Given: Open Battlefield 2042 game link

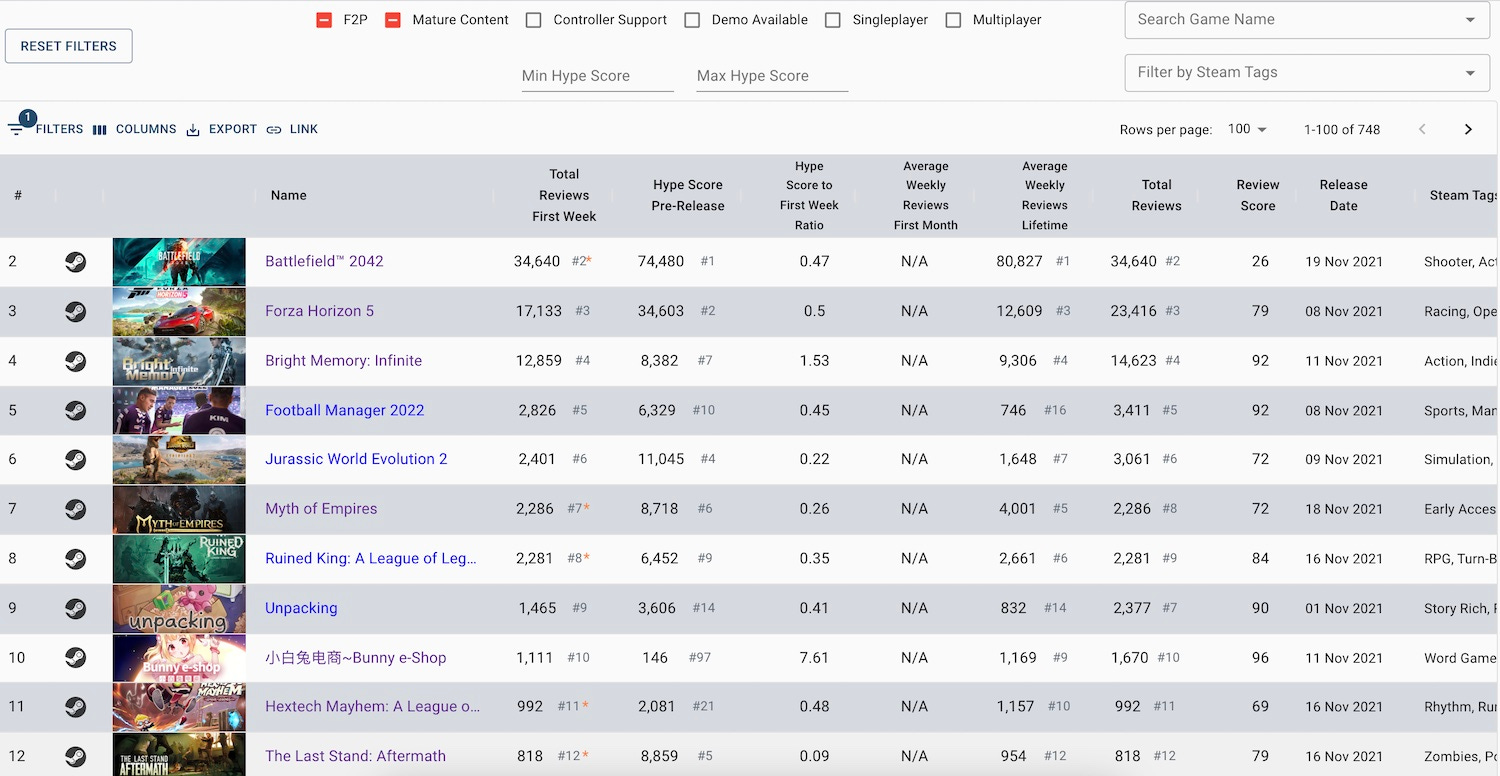Looking at the screenshot, I should [x=324, y=261].
